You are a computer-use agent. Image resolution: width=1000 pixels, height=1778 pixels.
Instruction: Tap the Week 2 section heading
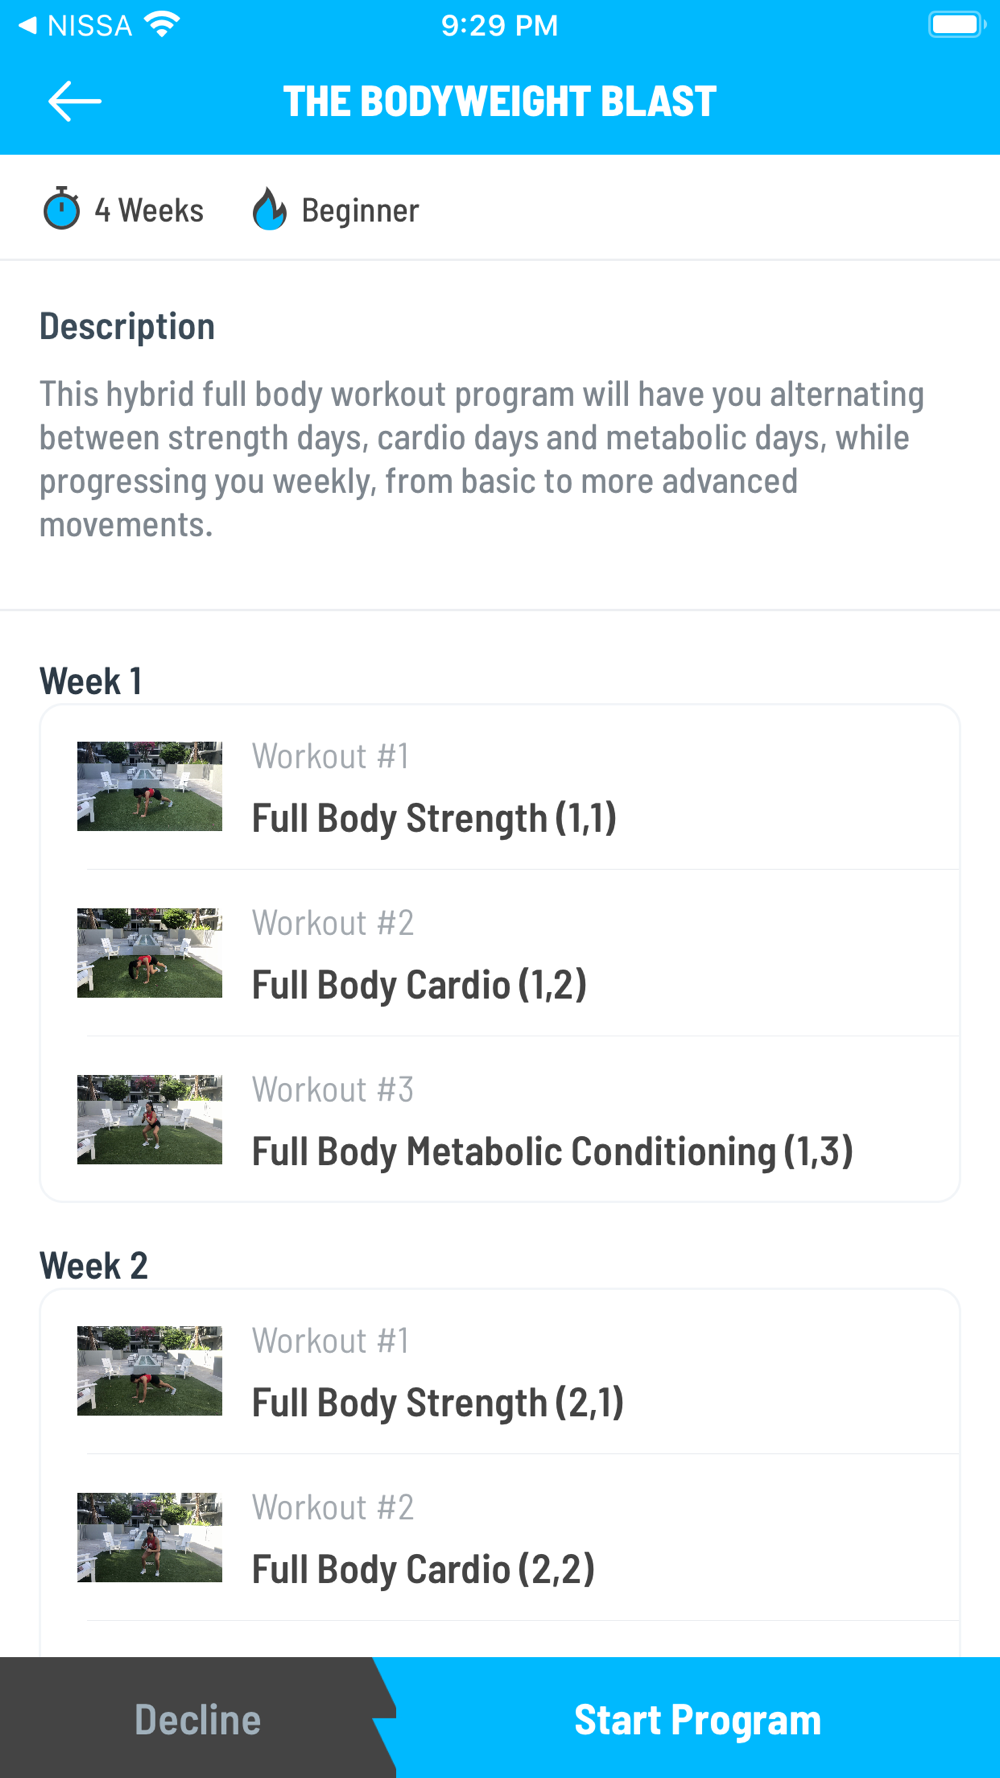(94, 1265)
